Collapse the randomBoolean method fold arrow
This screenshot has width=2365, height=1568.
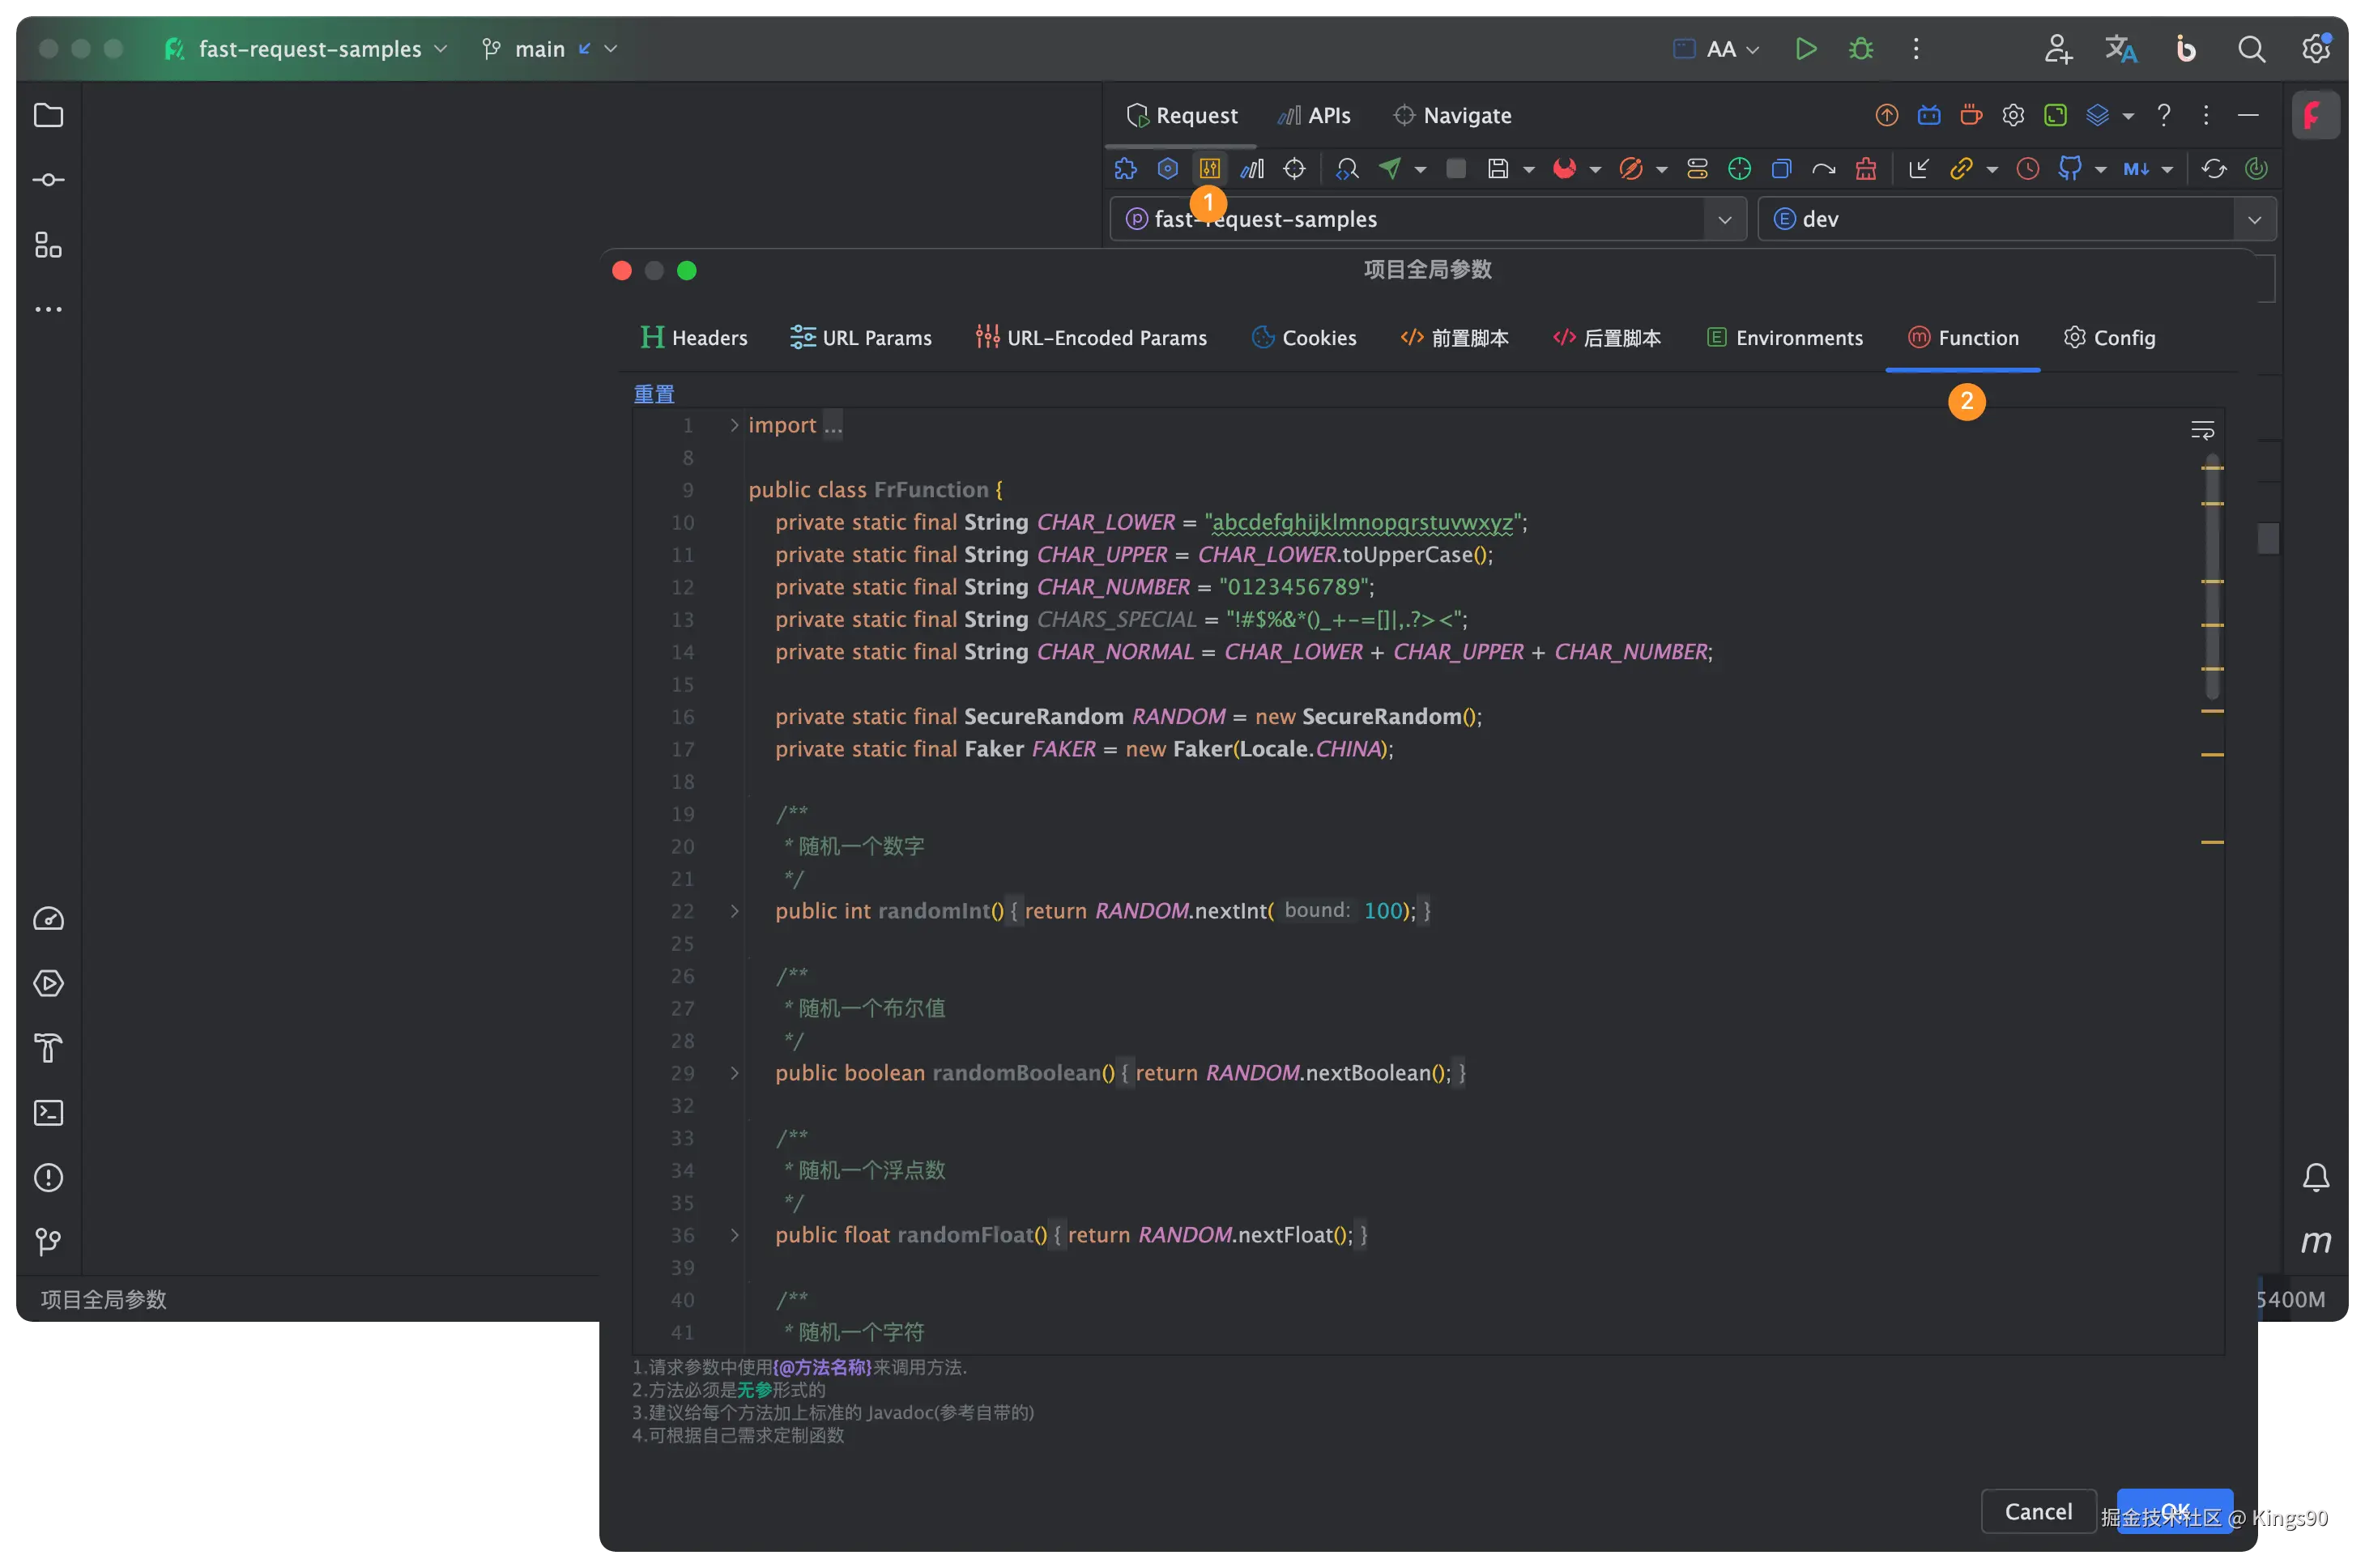coord(735,1073)
